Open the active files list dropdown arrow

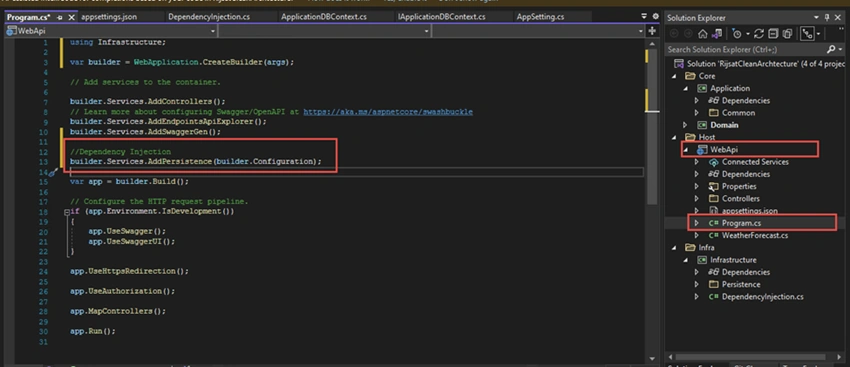pyautogui.click(x=644, y=17)
